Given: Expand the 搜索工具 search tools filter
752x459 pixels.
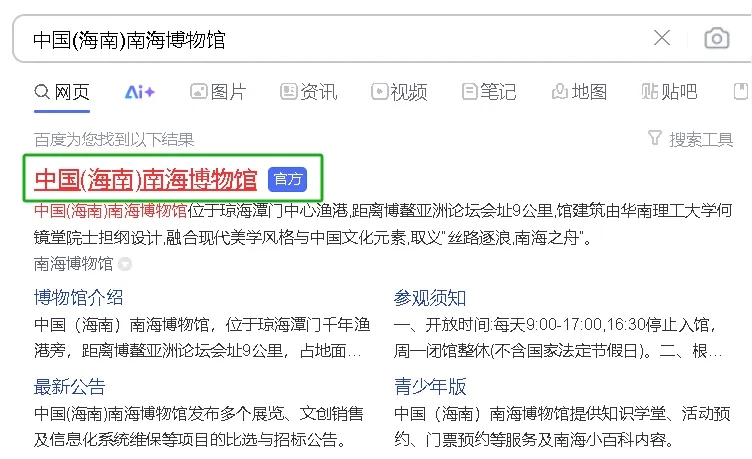Looking at the screenshot, I should pyautogui.click(x=690, y=139).
